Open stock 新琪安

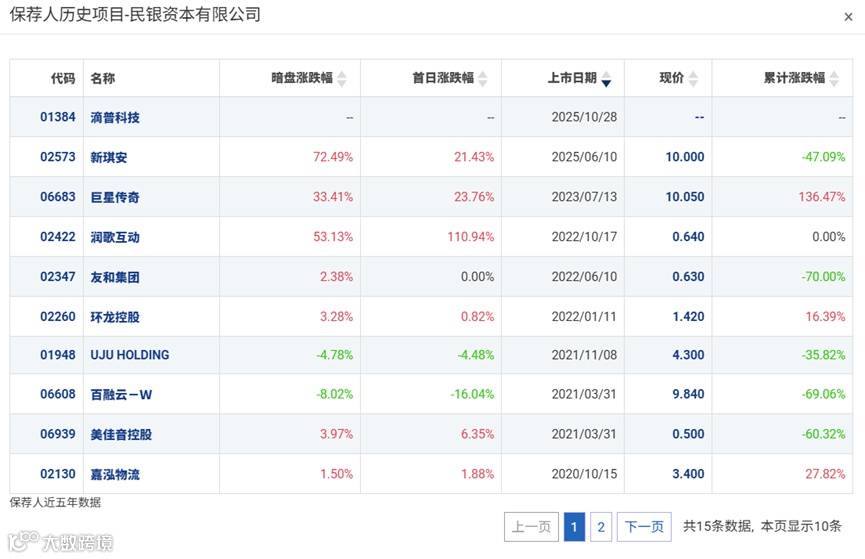click(109, 157)
